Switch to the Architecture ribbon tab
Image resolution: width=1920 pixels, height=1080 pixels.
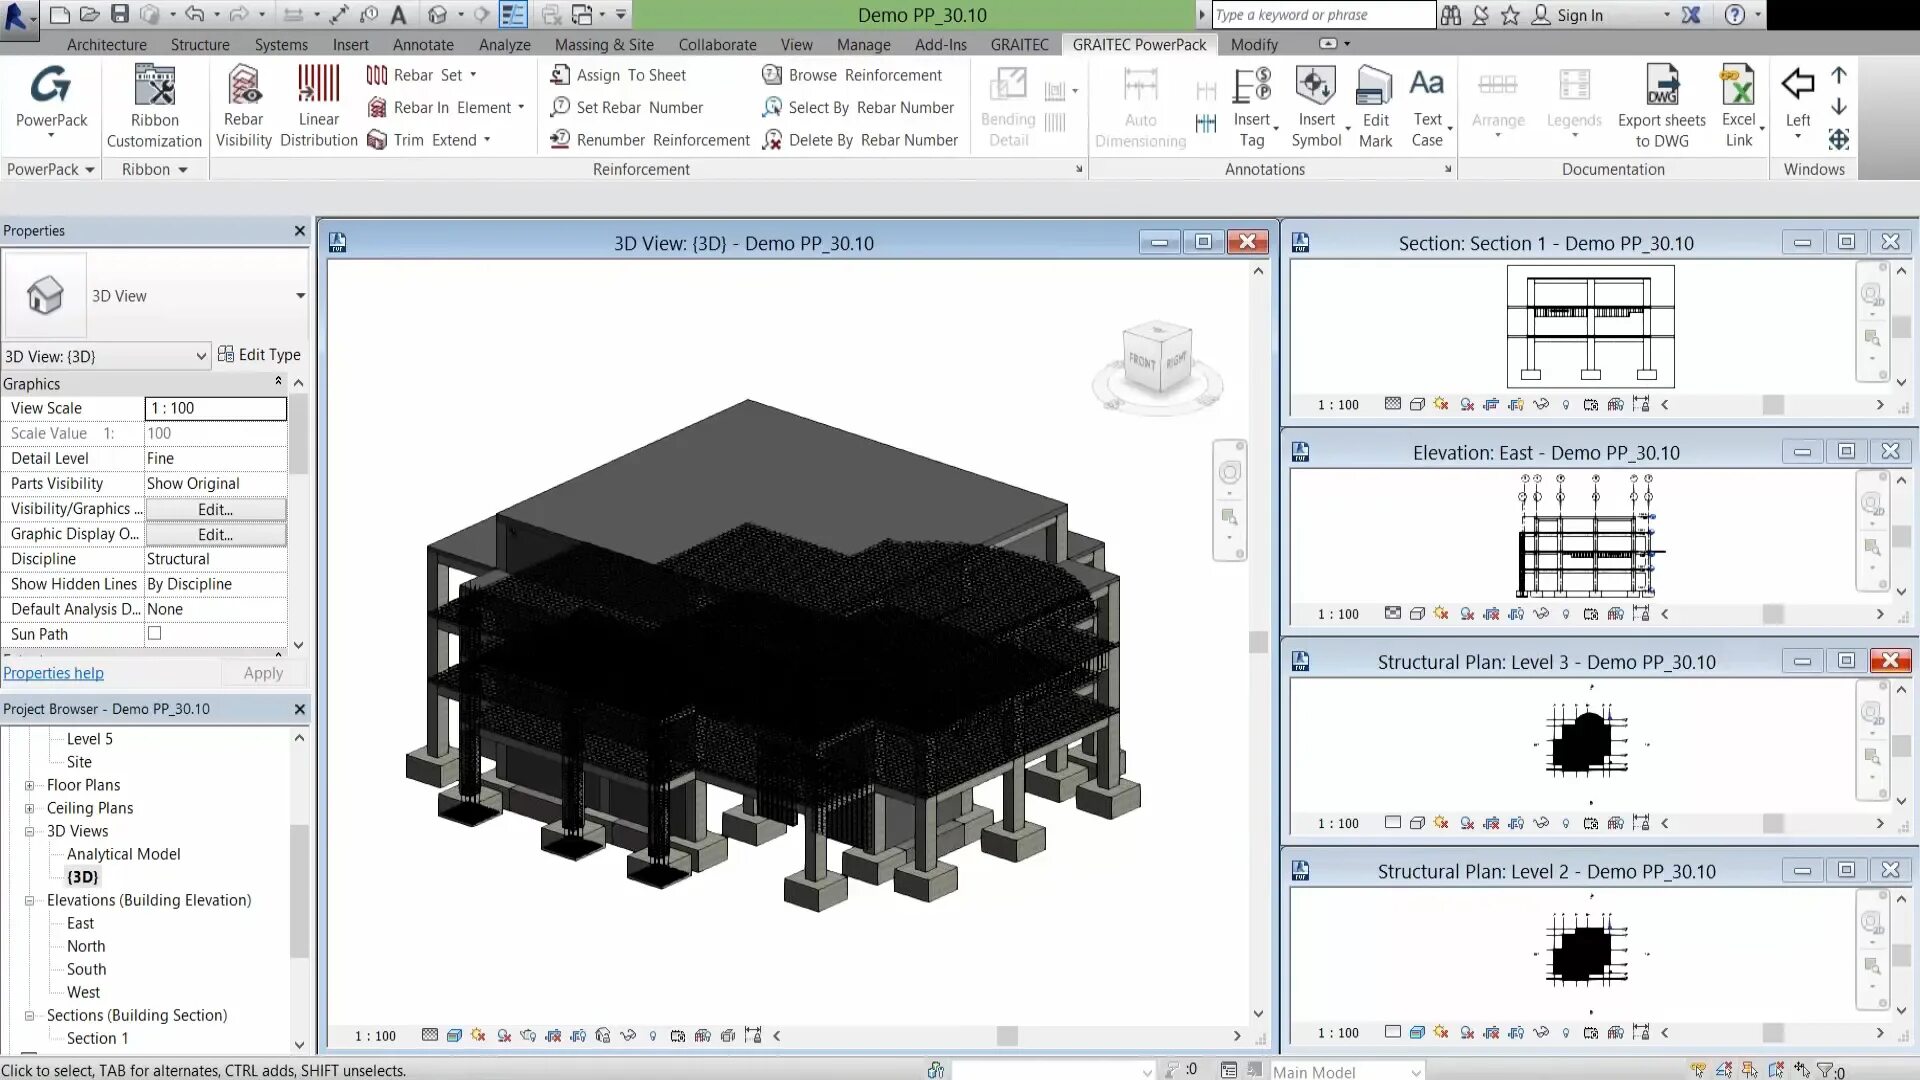pos(106,45)
